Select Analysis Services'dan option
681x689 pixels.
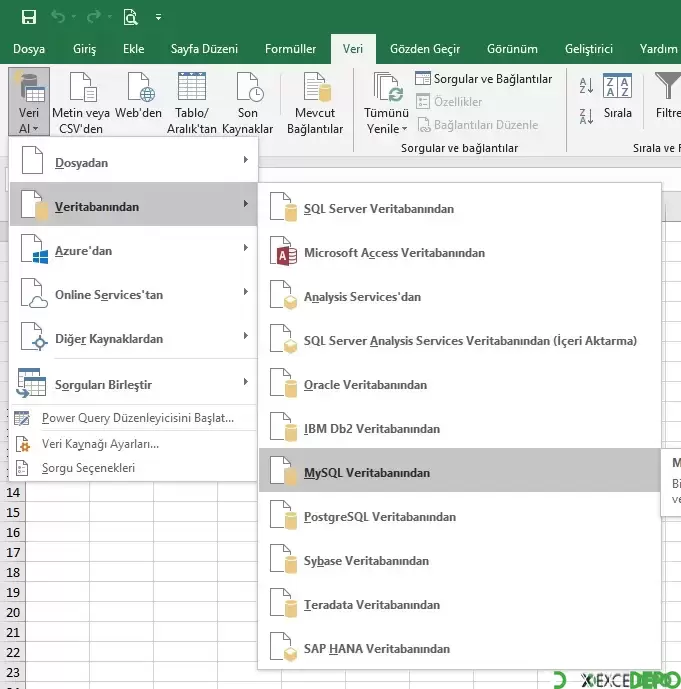point(460,294)
